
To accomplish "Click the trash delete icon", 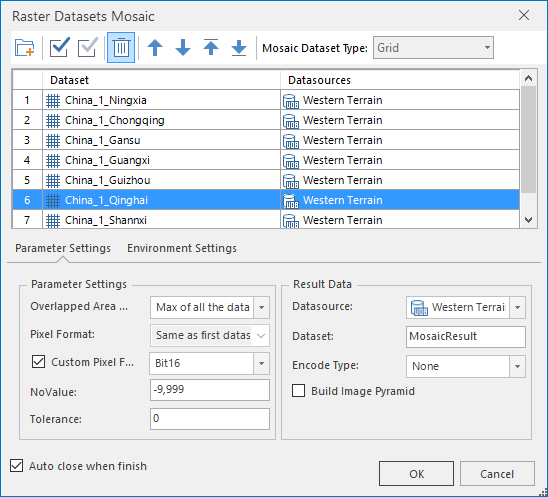I will 121,48.
